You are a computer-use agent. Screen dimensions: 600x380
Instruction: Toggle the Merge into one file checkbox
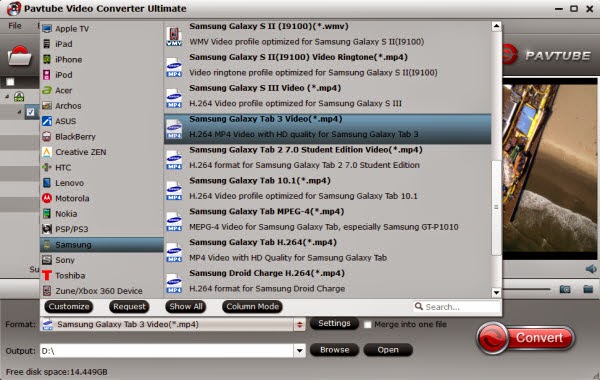[368, 325]
